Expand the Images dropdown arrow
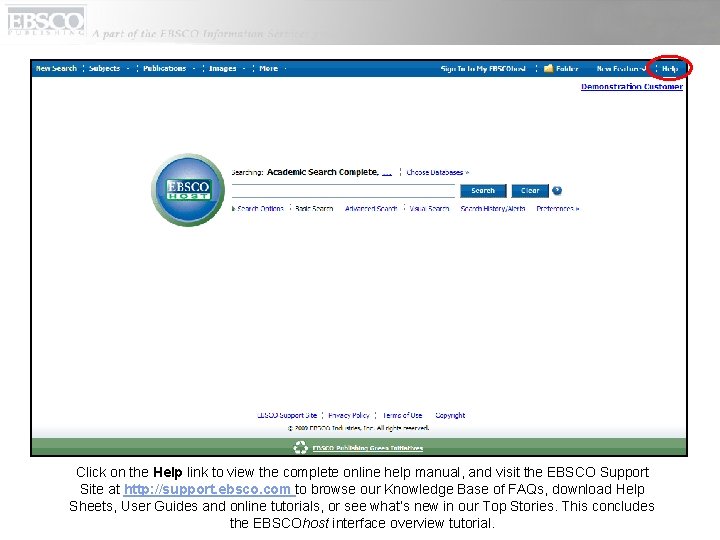 click(x=244, y=69)
